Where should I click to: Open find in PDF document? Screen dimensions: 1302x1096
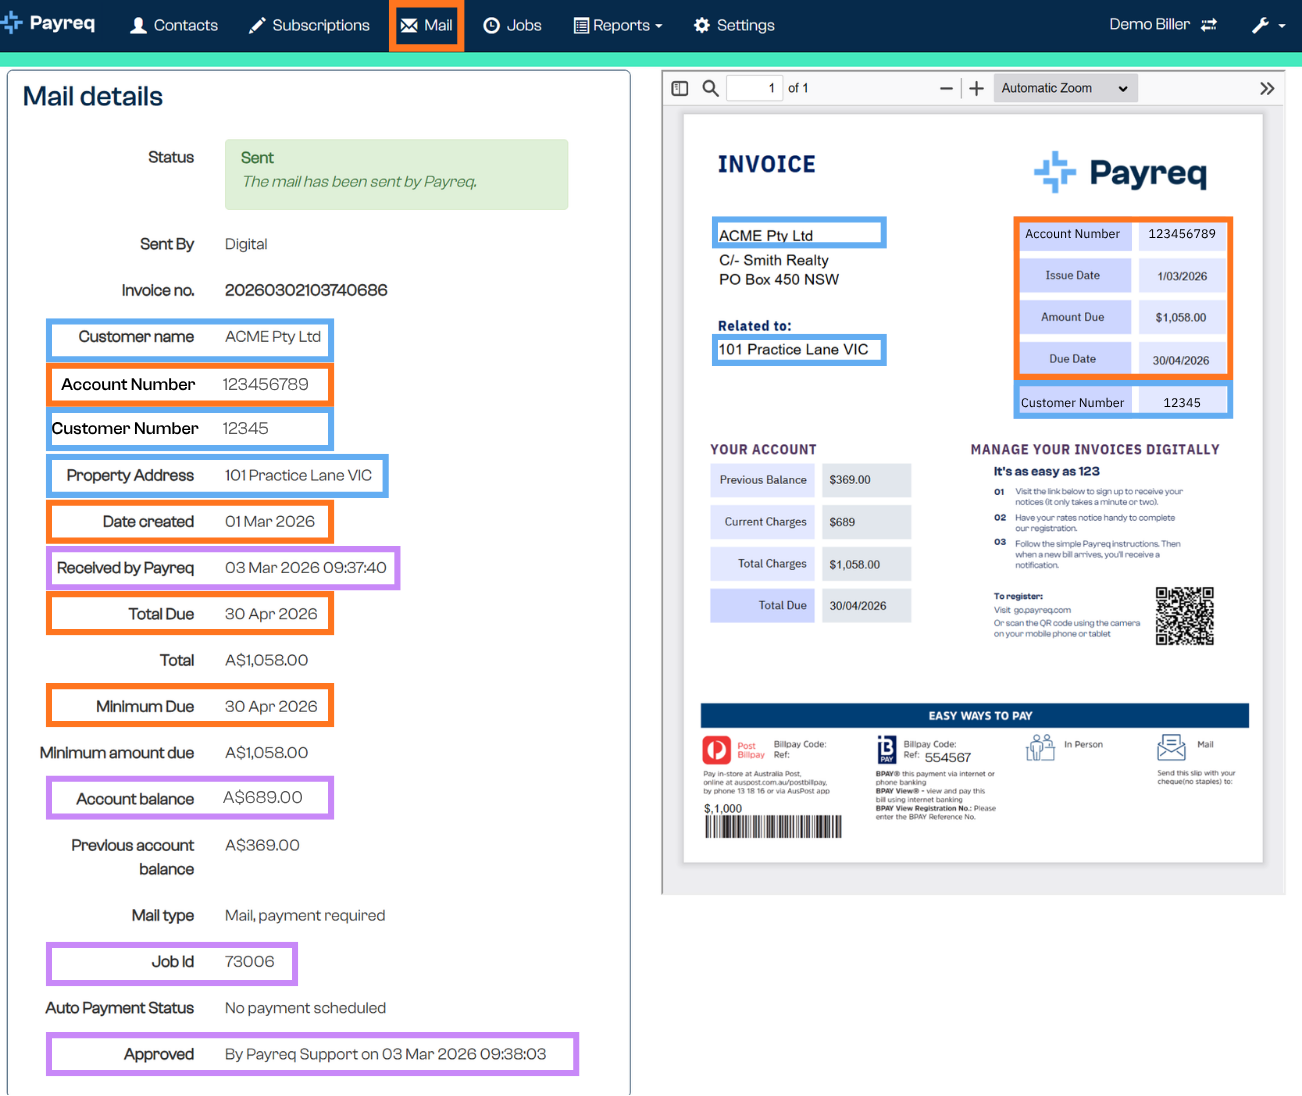710,88
